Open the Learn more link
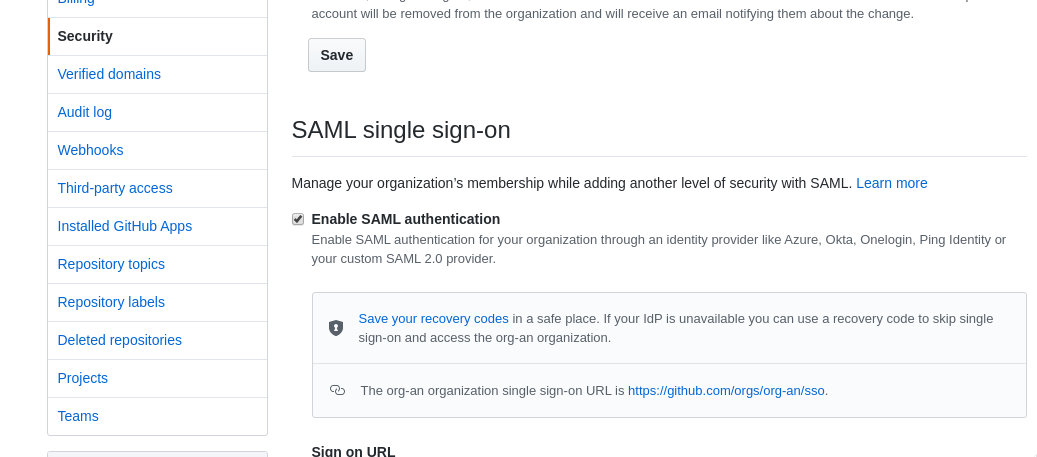The image size is (1037, 457). pos(892,183)
